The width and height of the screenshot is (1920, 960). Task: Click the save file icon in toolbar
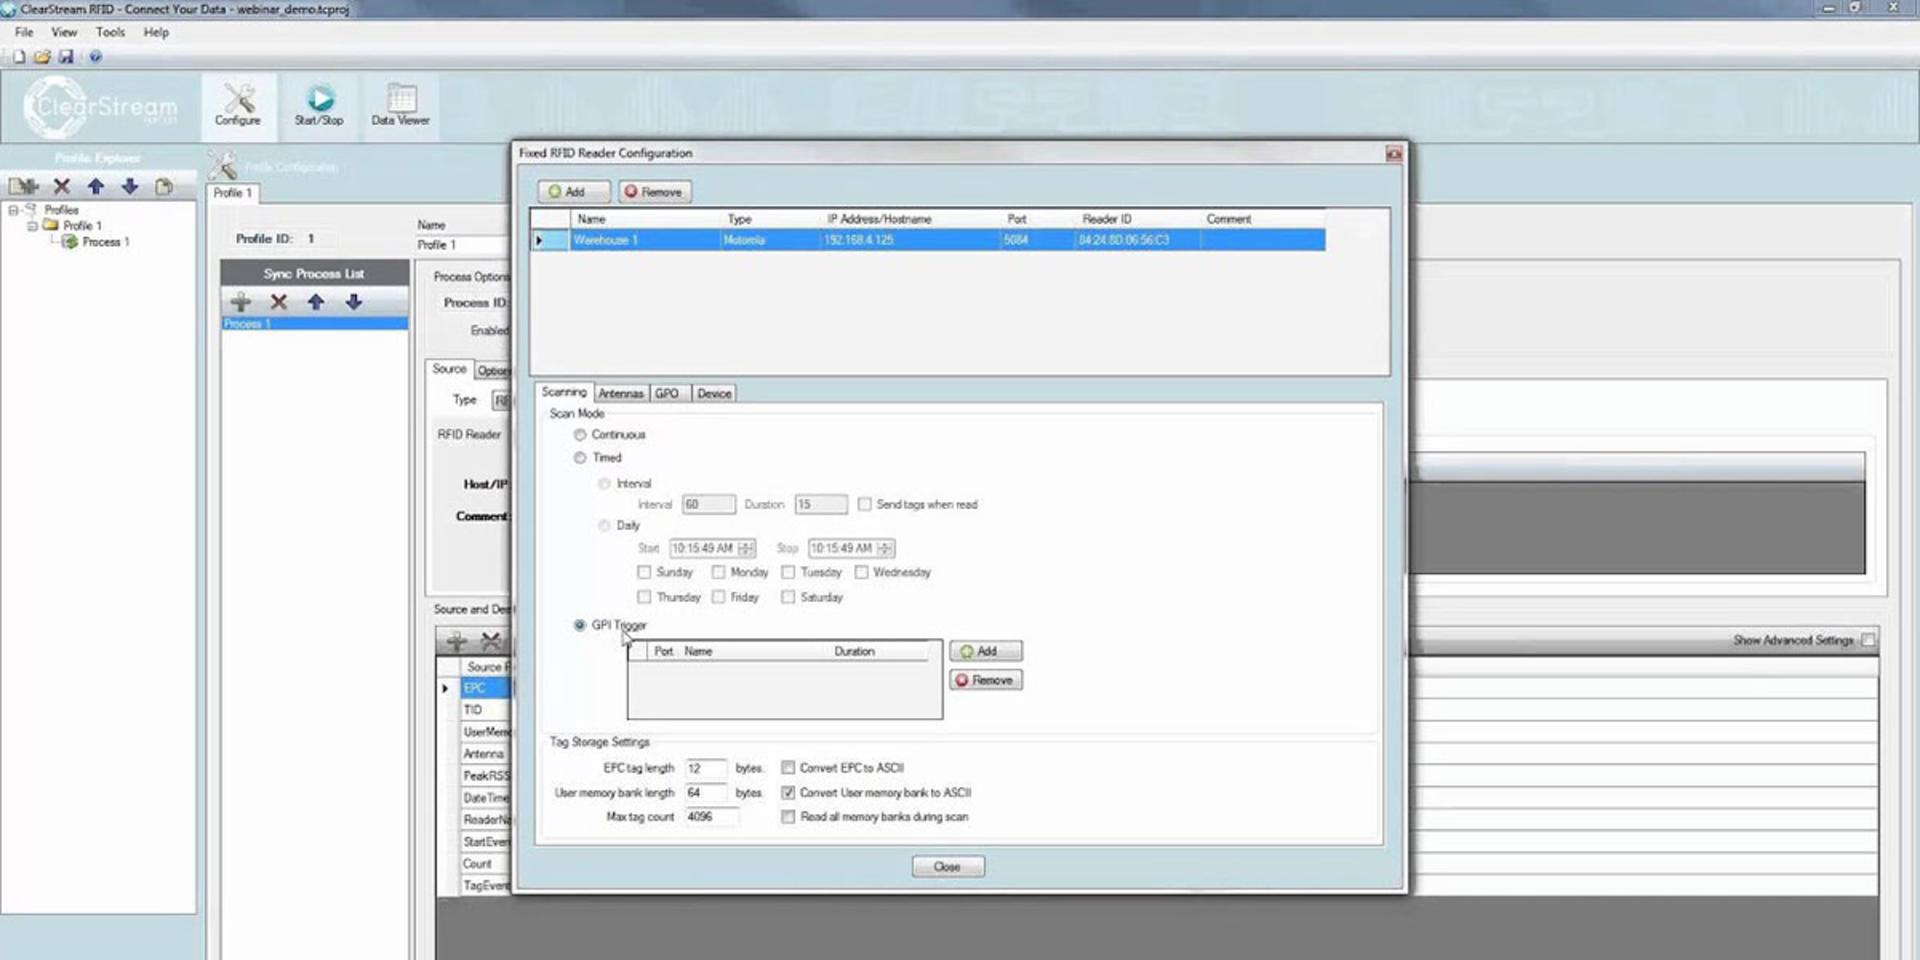[66, 57]
